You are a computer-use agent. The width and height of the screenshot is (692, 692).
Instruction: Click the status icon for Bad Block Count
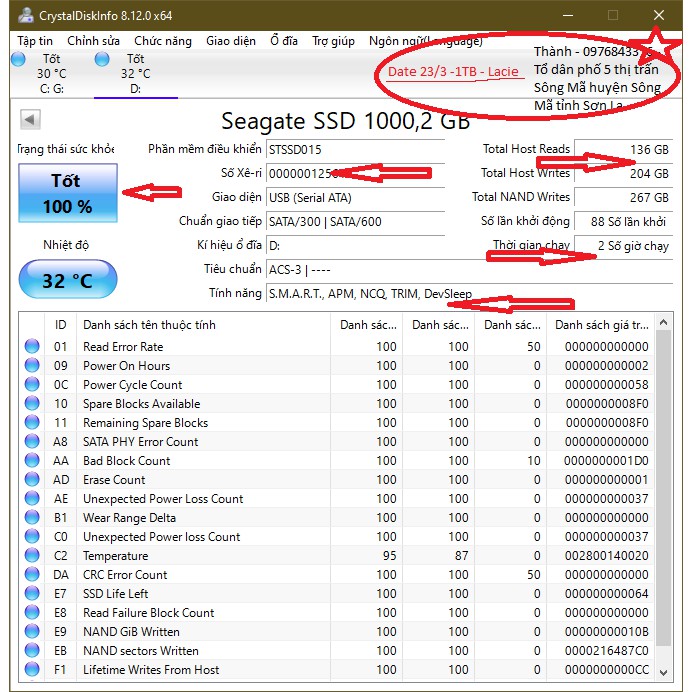click(32, 460)
